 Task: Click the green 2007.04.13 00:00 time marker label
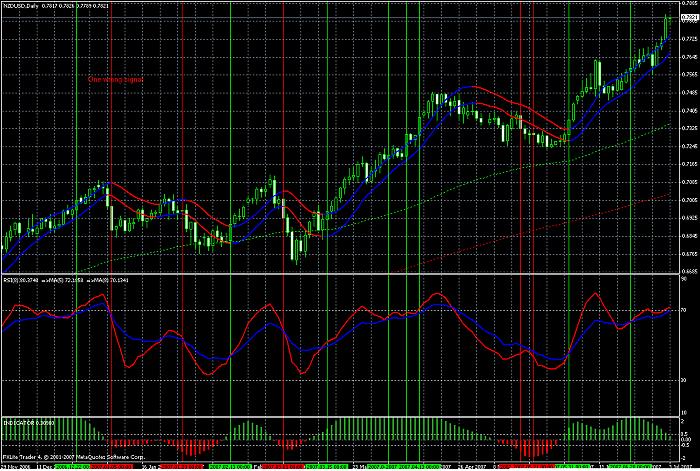pyautogui.click(x=421, y=467)
